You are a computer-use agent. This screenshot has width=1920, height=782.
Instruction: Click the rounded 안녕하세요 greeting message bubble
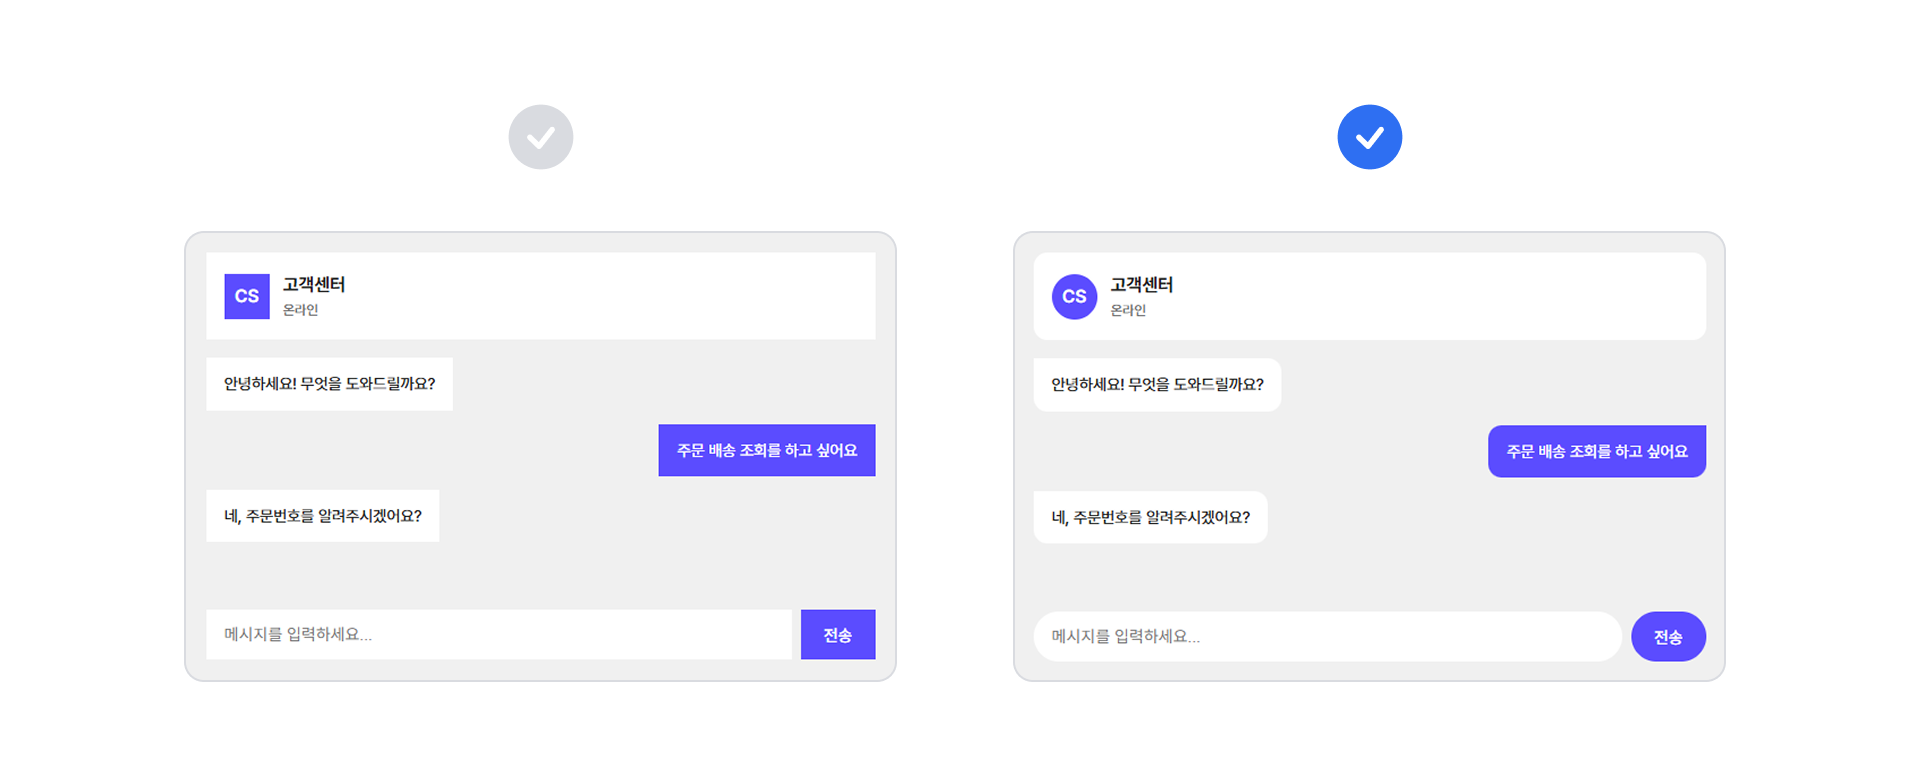[x=1157, y=385]
